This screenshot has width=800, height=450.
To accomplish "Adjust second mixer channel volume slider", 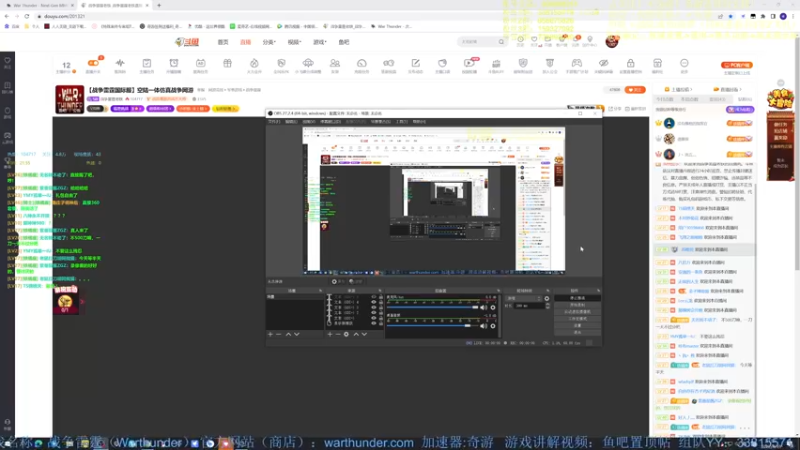I will point(433,326).
